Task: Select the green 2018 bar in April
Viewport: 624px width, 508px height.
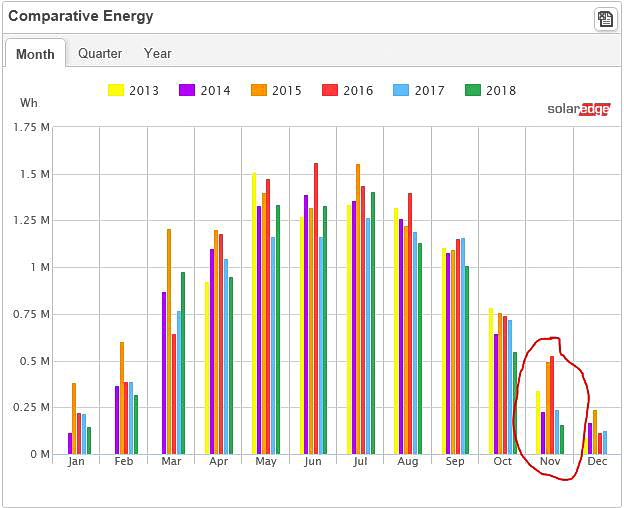Action: pyautogui.click(x=231, y=366)
